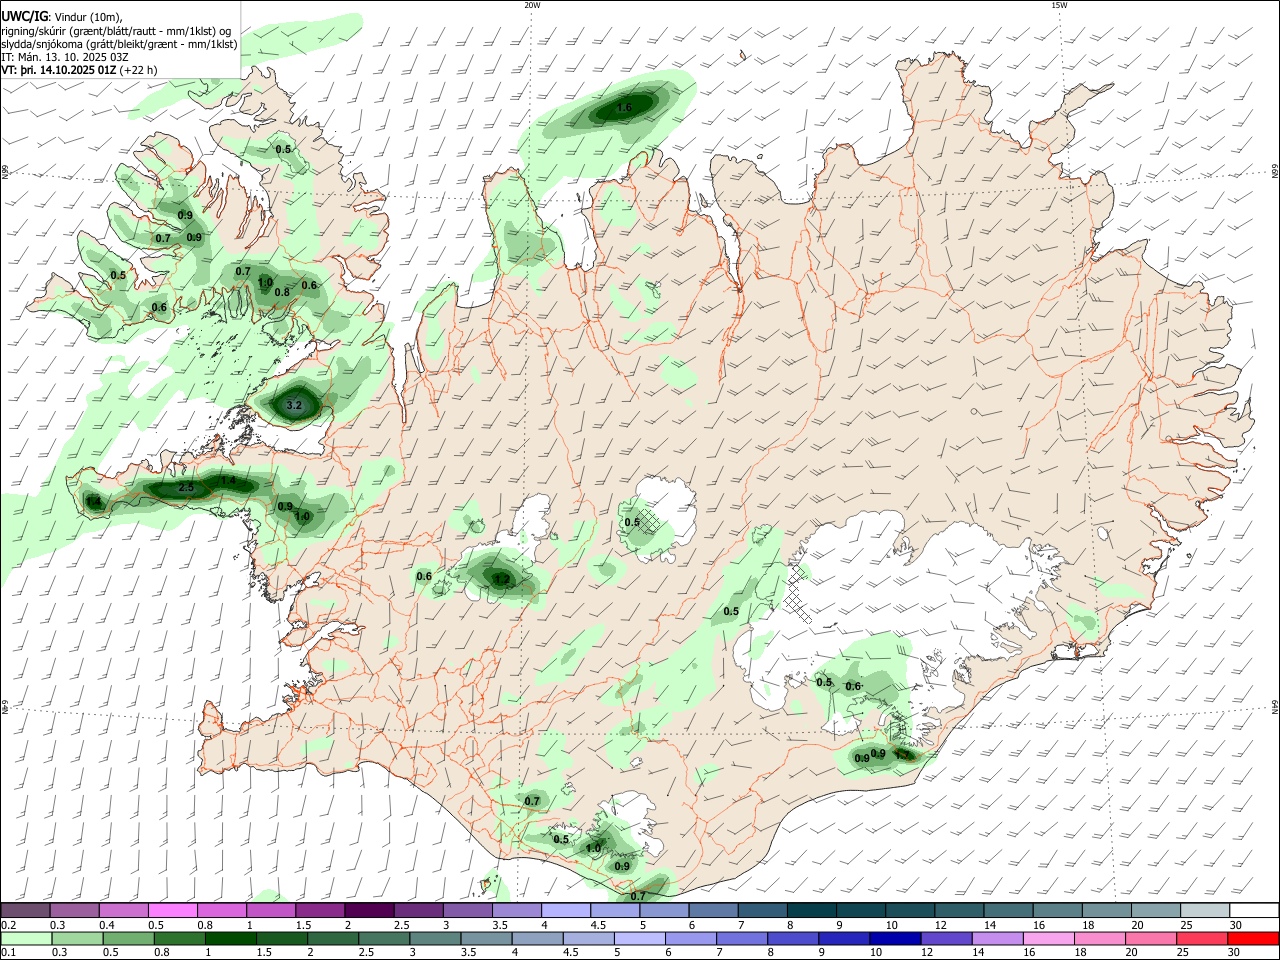Image resolution: width=1280 pixels, height=960 pixels.
Task: Click lower-row pale green swatch starting at 0.1
Action: pos(26,938)
